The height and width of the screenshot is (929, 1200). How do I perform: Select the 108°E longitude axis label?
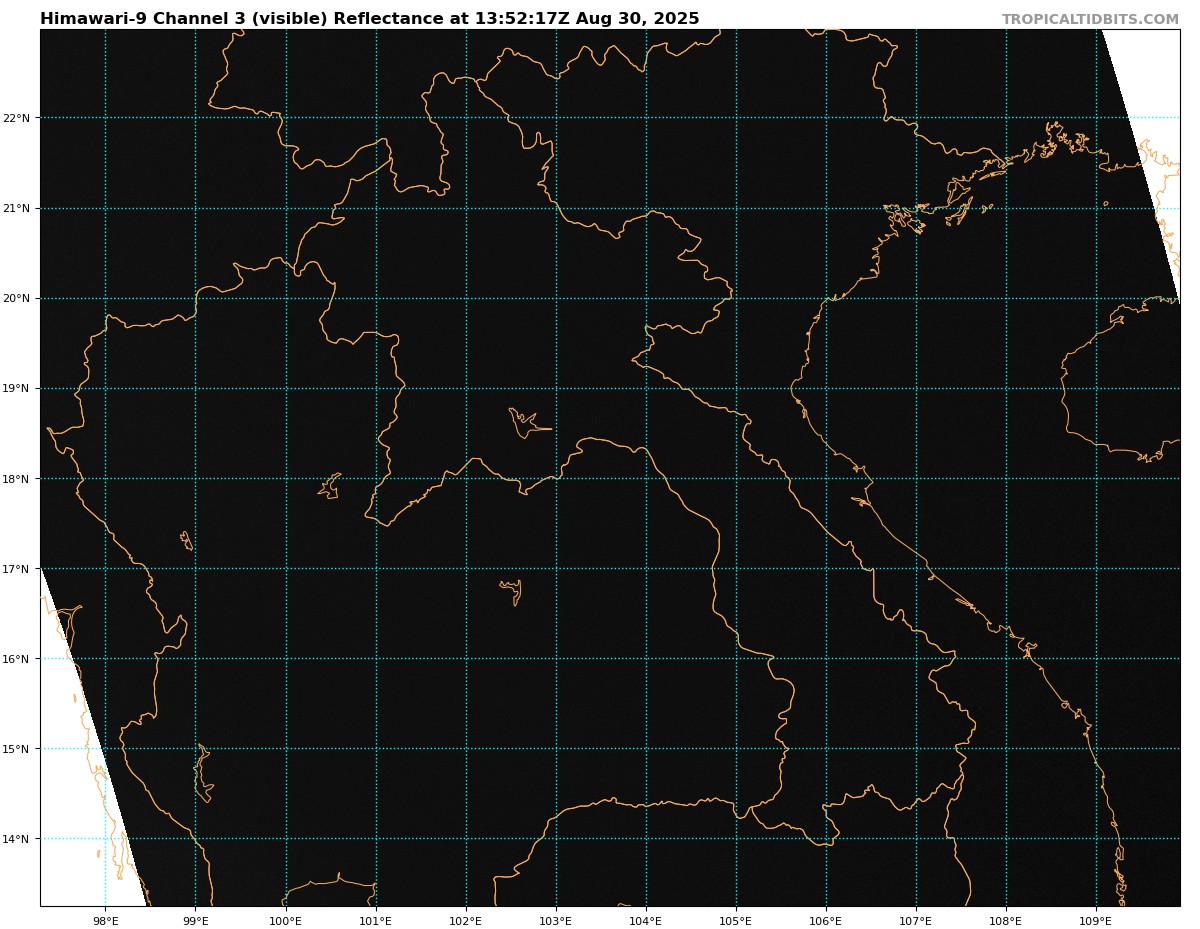point(1006,921)
